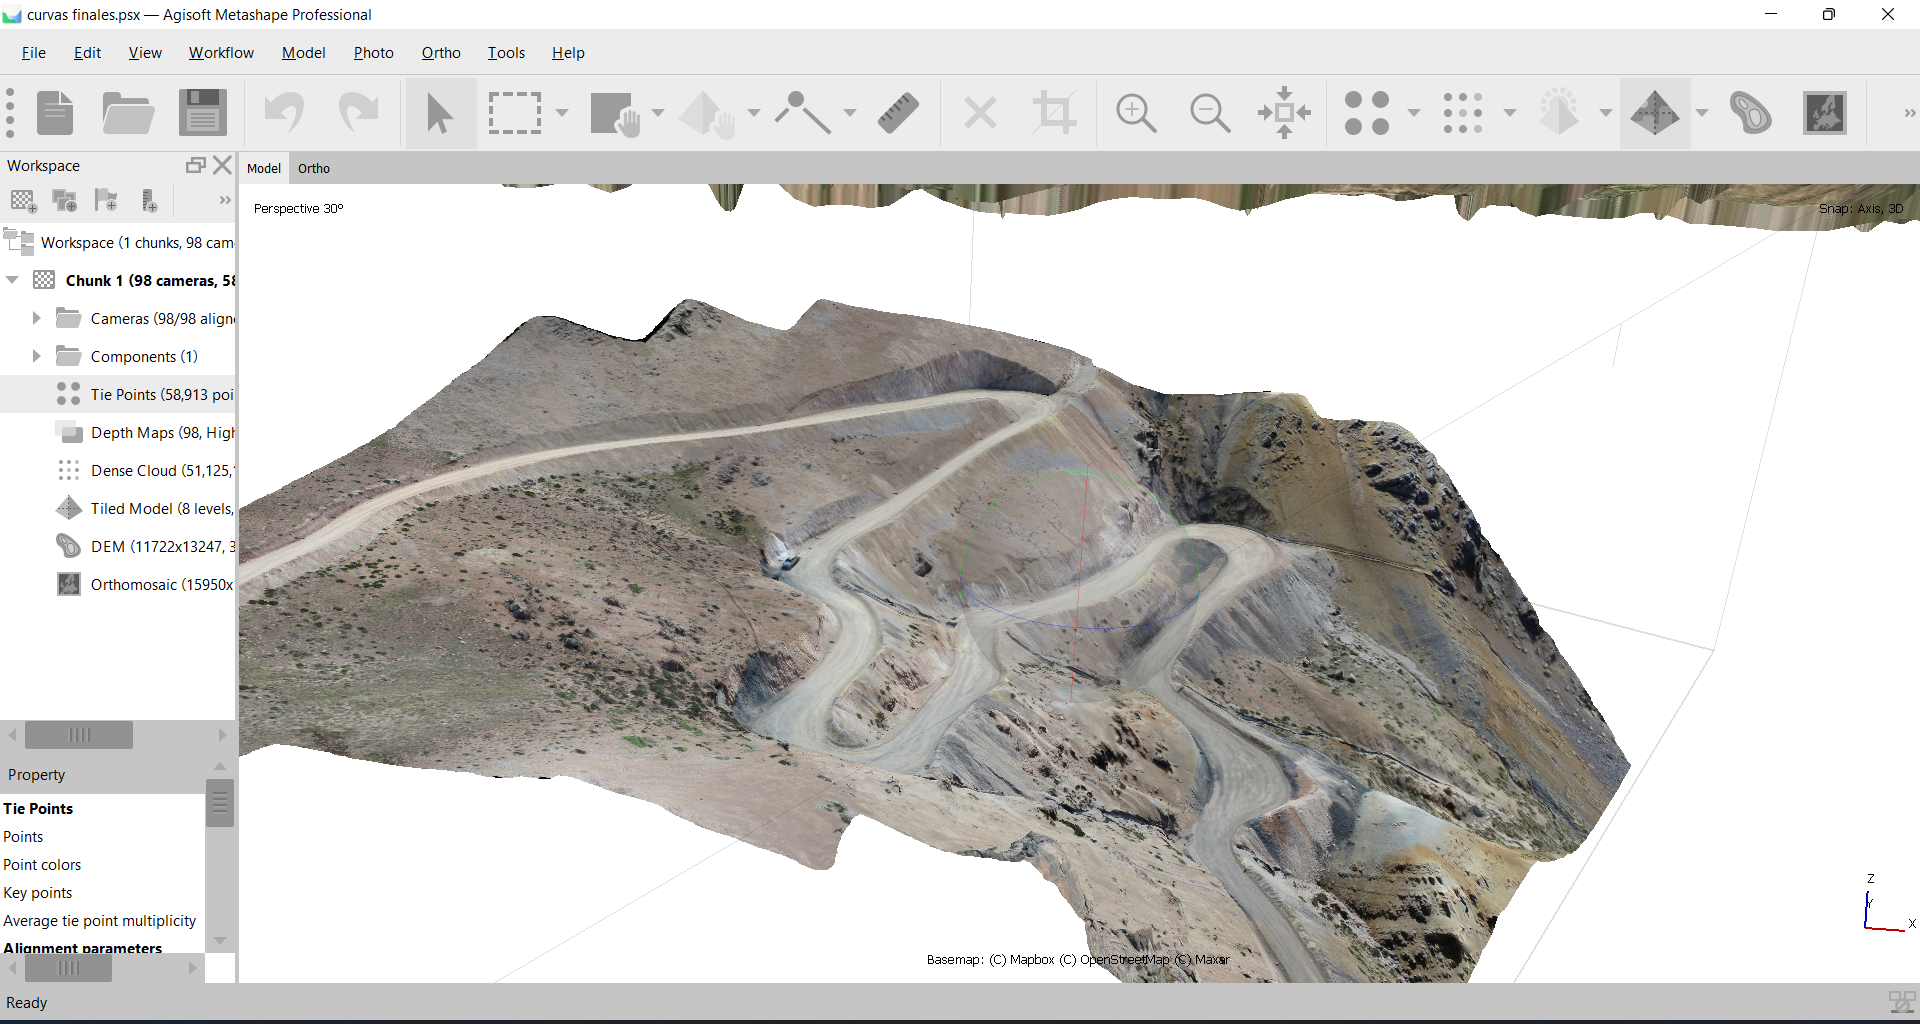The image size is (1920, 1024).
Task: Switch to the Ortho tab
Action: click(313, 168)
